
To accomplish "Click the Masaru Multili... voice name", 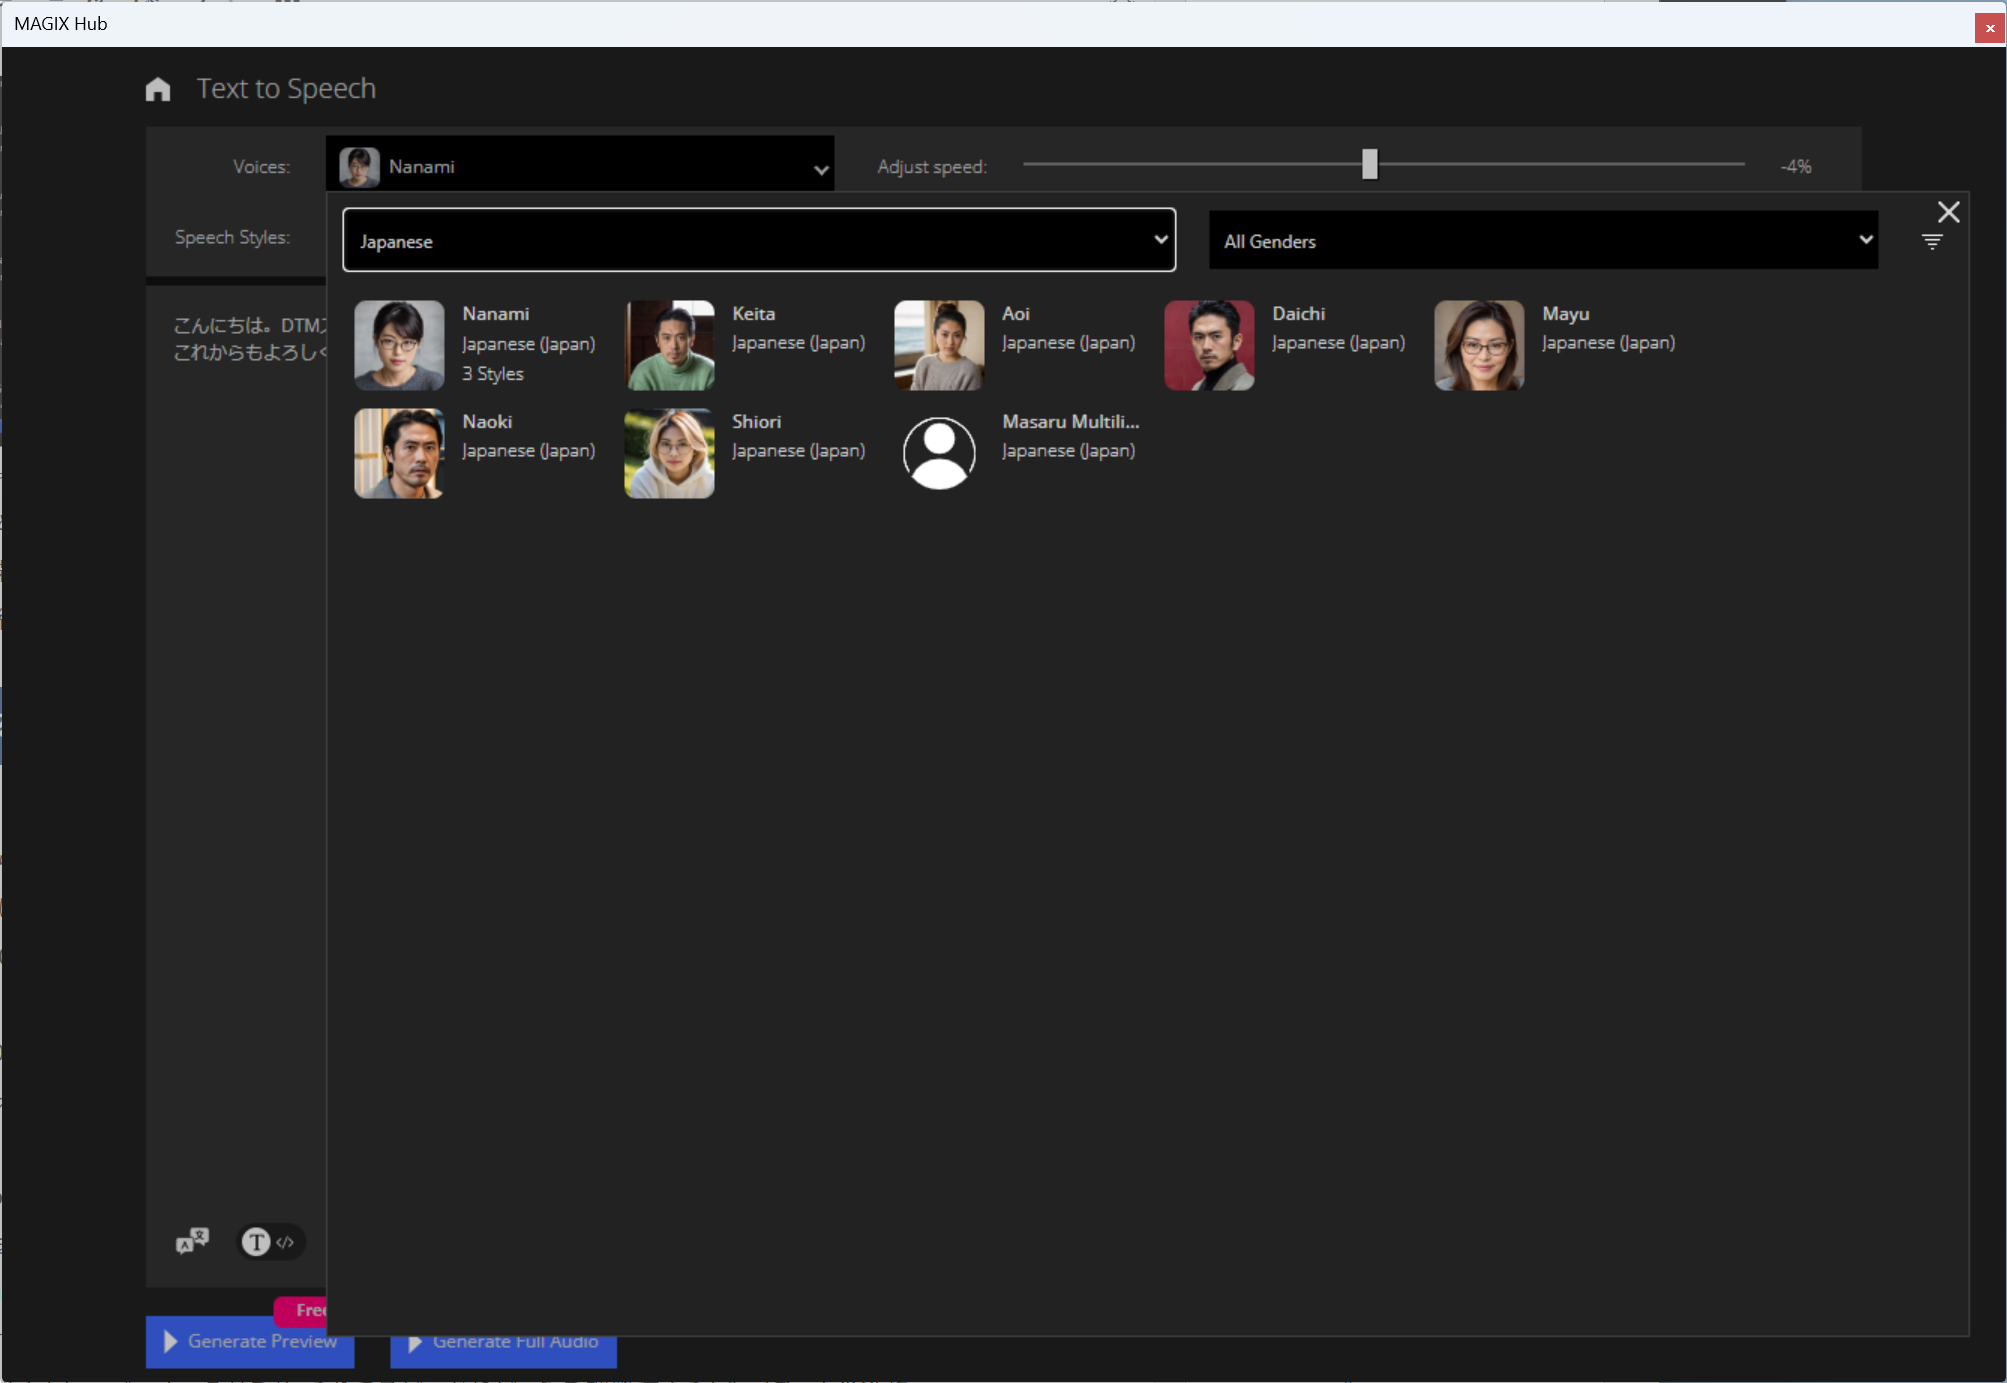I will pos(1070,421).
